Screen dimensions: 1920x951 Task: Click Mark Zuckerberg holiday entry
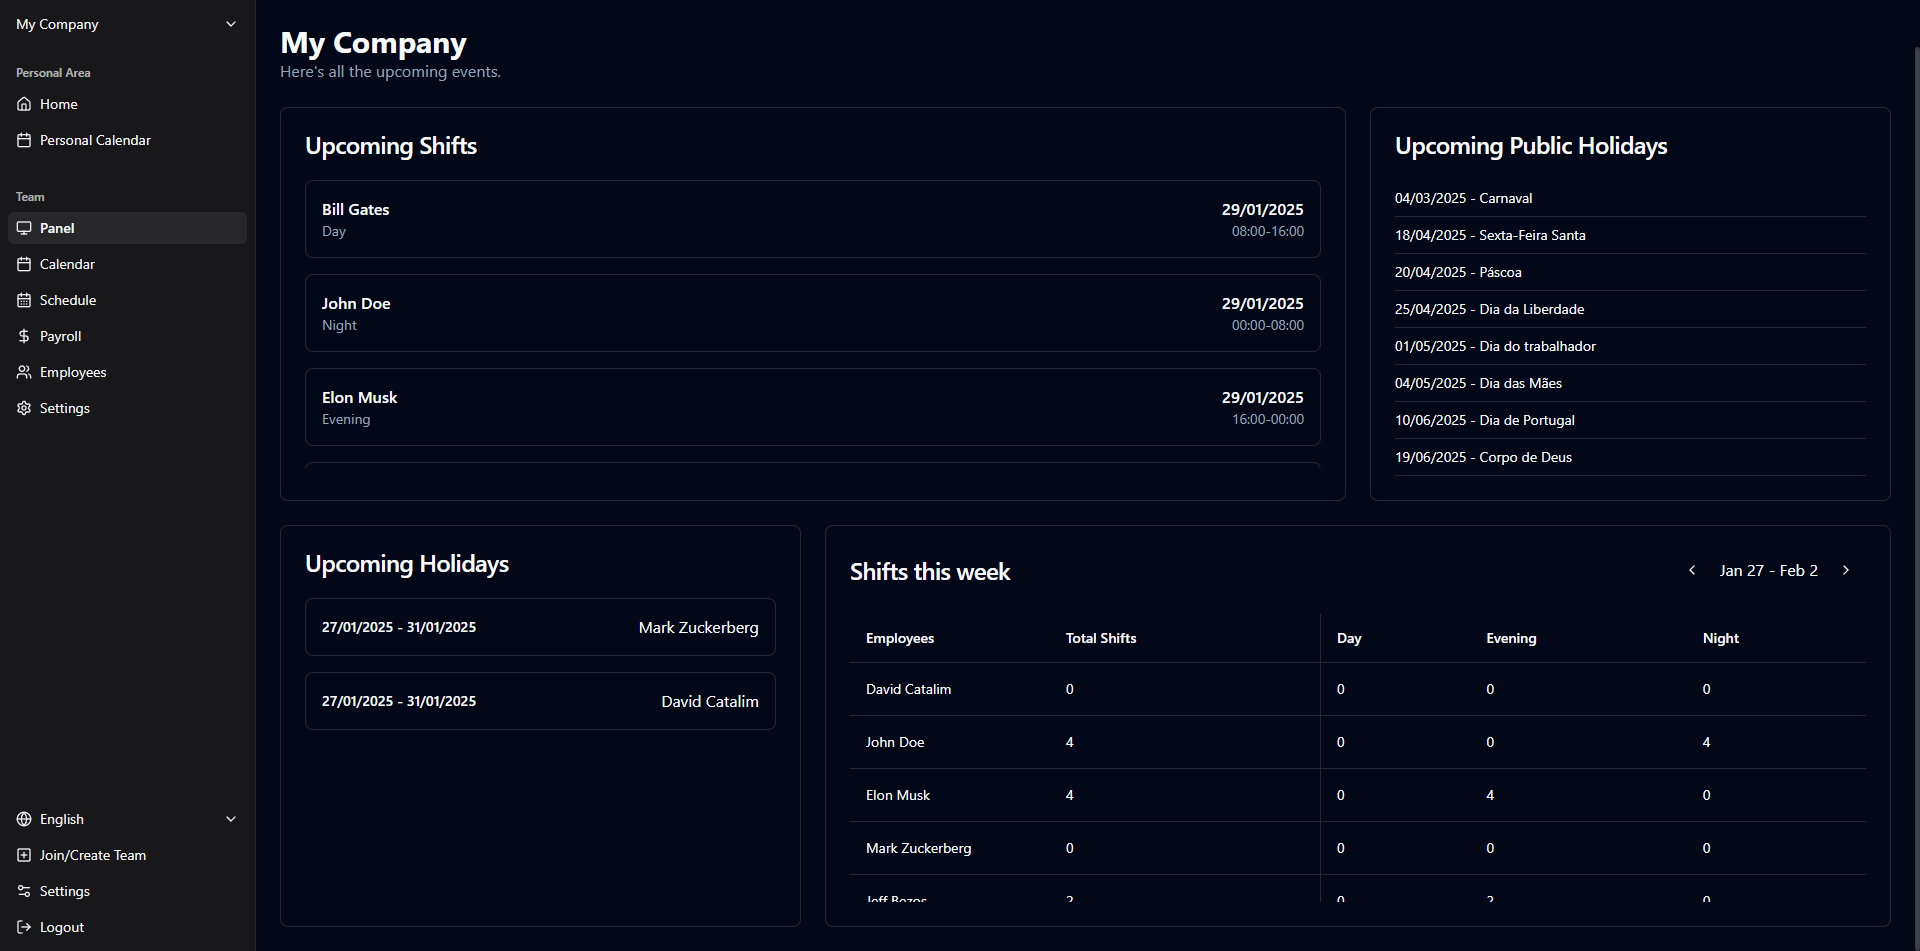540,627
